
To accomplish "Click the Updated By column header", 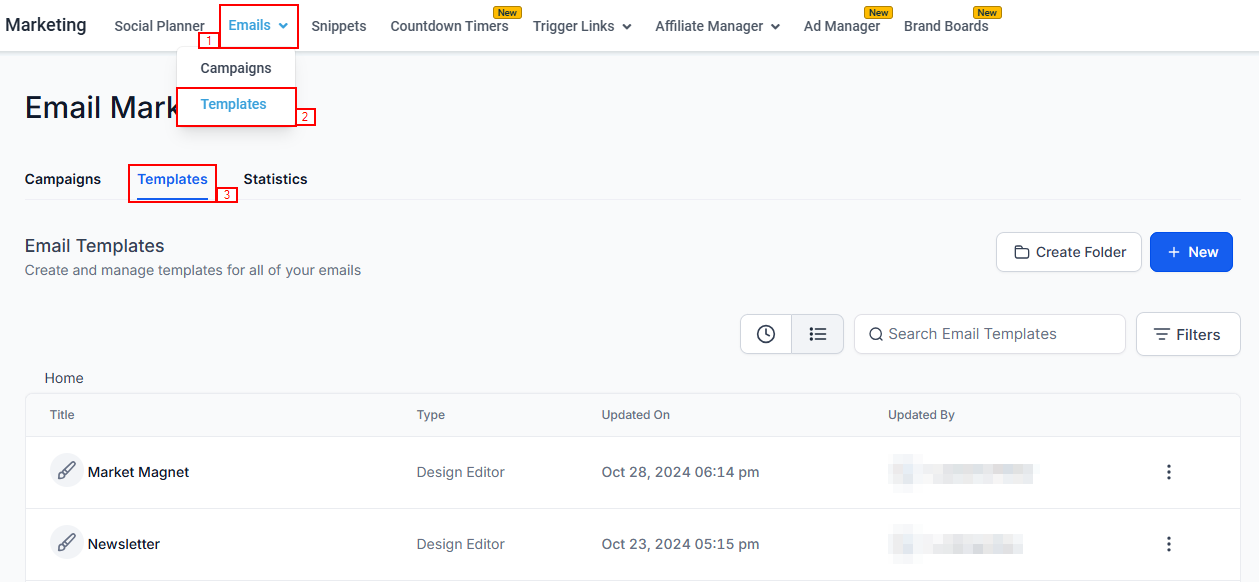I will (922, 414).
